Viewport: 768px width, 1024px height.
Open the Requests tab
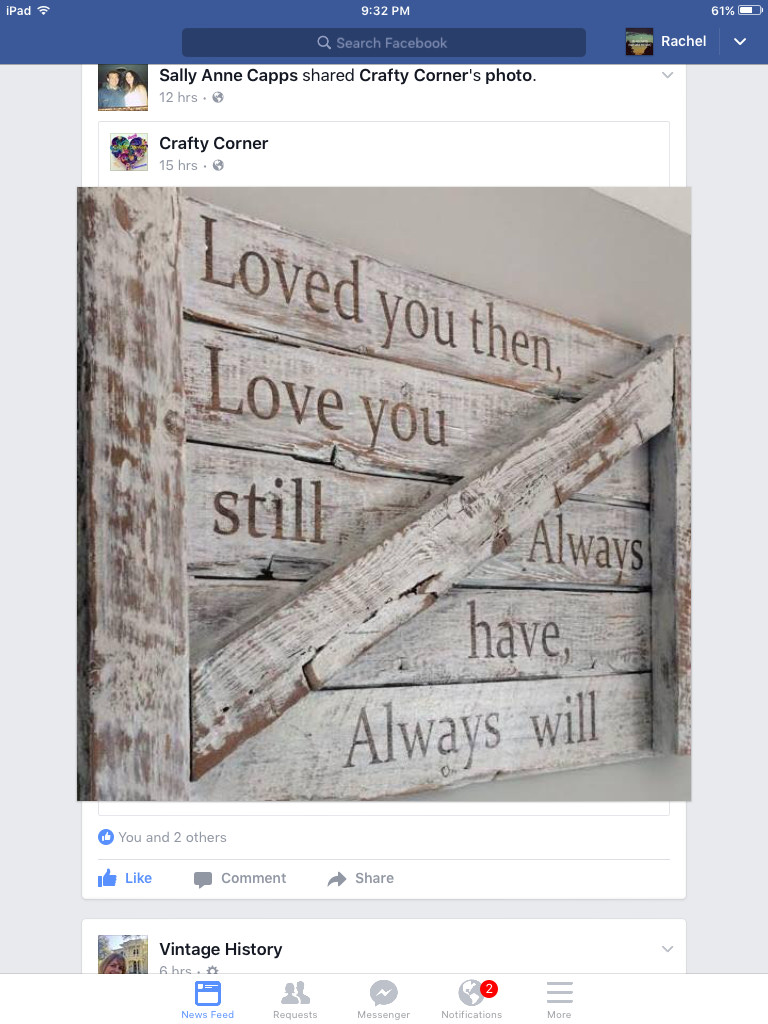295,1000
